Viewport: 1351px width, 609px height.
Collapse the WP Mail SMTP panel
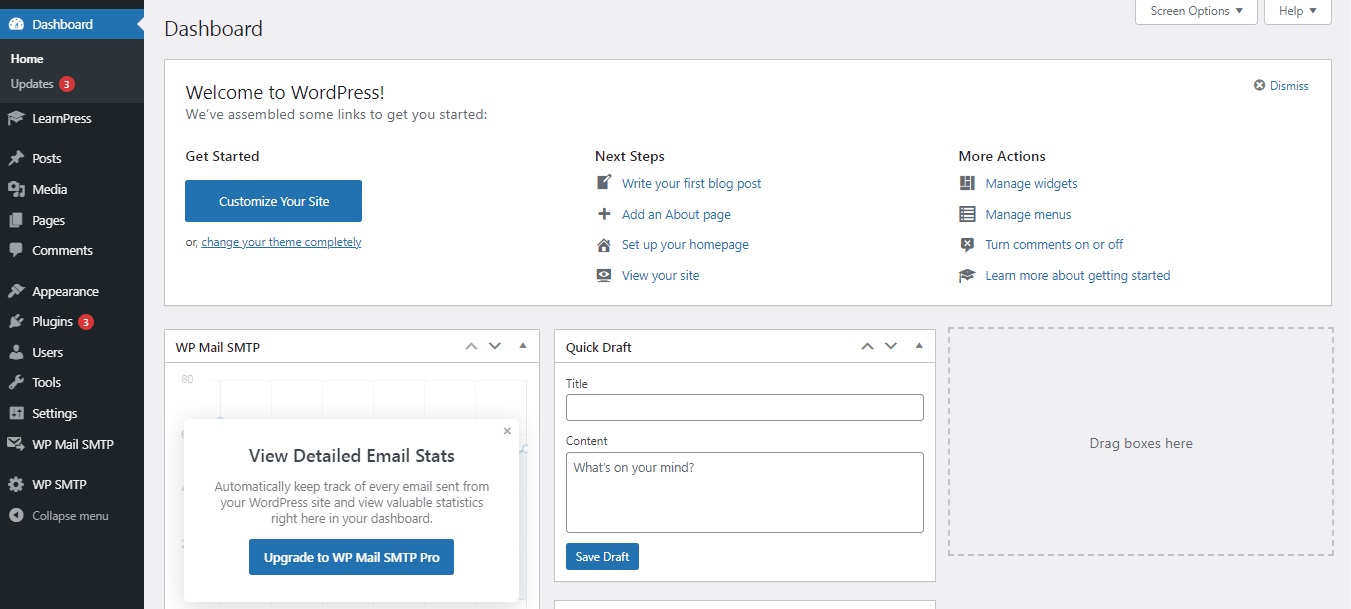[522, 346]
